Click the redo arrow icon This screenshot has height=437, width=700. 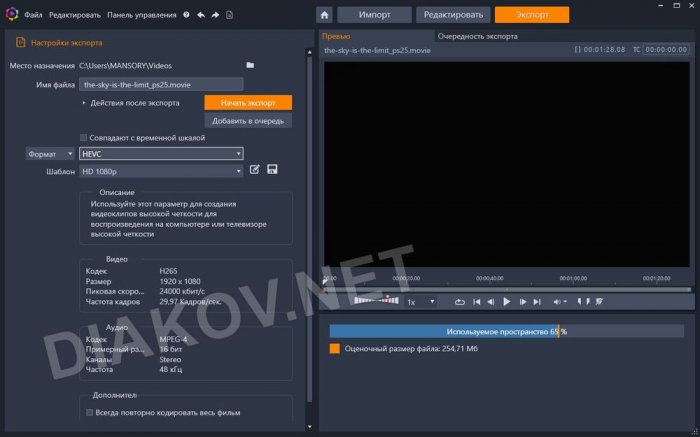[215, 15]
